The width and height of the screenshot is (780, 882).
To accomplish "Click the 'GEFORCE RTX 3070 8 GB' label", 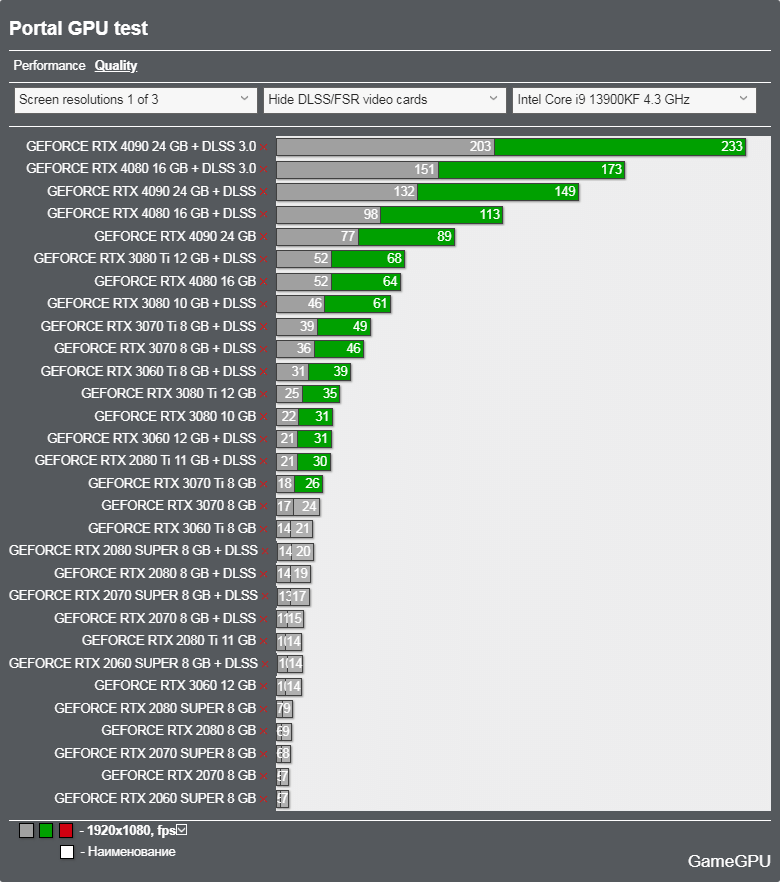I will (x=178, y=506).
